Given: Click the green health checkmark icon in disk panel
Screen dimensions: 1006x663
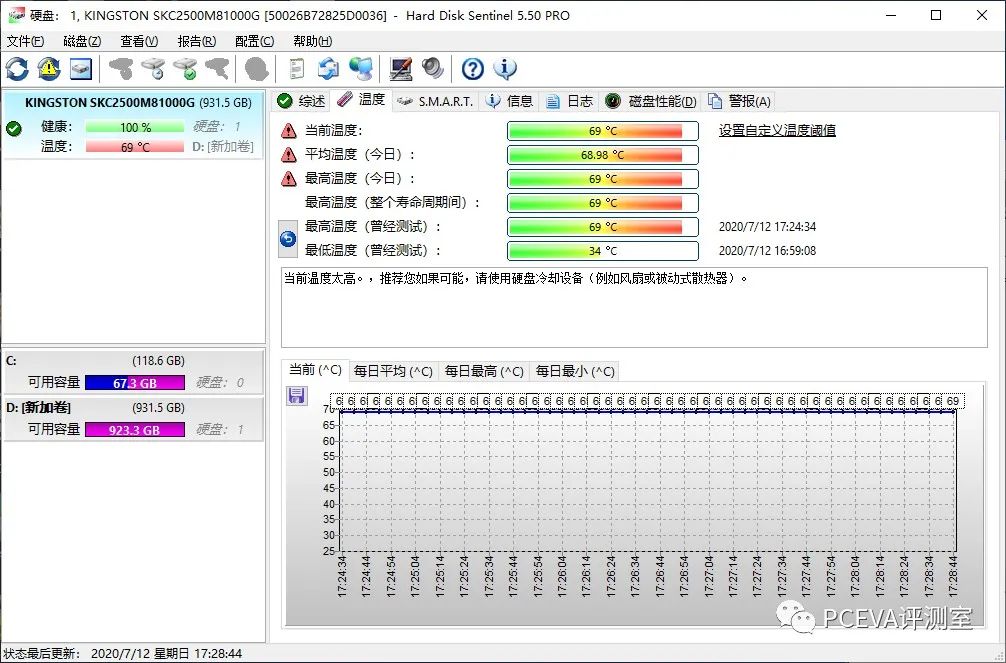Looking at the screenshot, I should [x=13, y=128].
